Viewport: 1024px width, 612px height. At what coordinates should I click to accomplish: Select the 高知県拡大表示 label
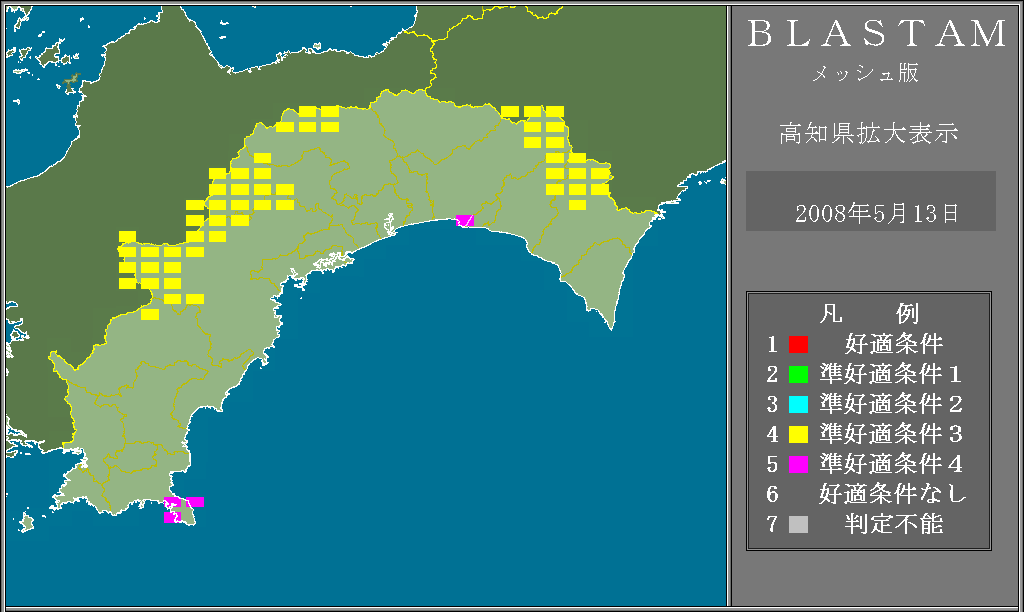[x=868, y=134]
